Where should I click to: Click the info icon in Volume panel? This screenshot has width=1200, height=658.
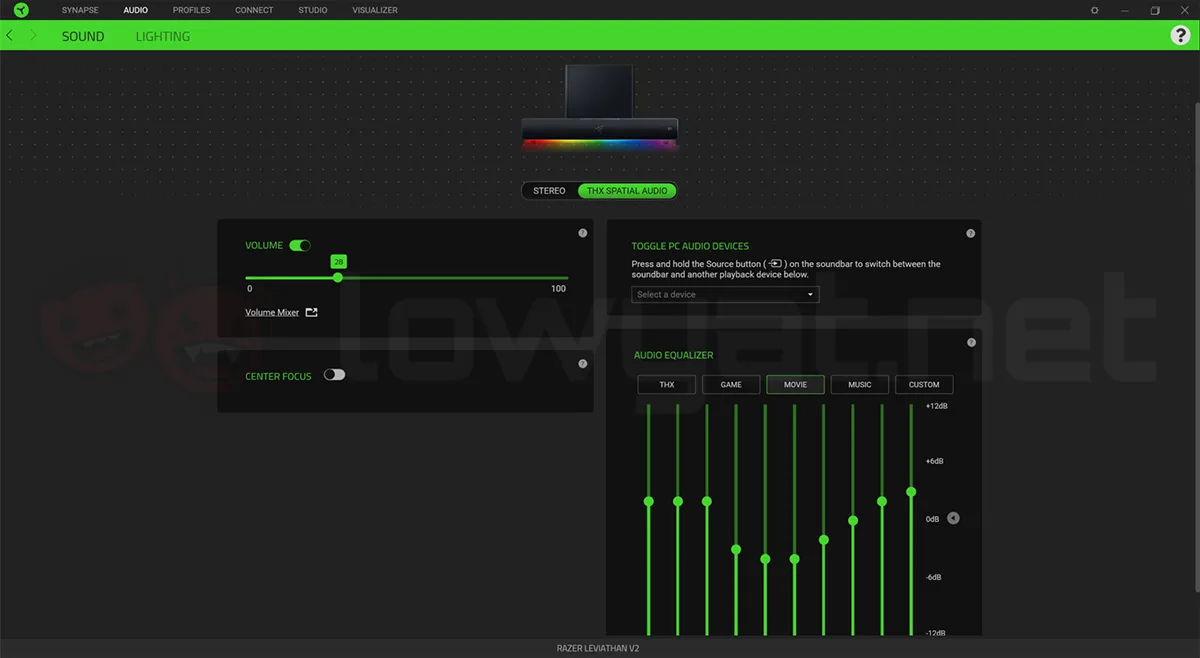(x=583, y=233)
